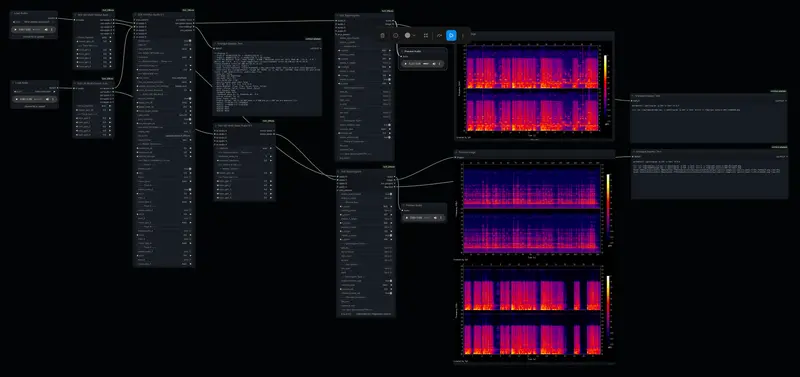800x377 pixels.
Task: Delete selected node via trash icon
Action: 383,36
